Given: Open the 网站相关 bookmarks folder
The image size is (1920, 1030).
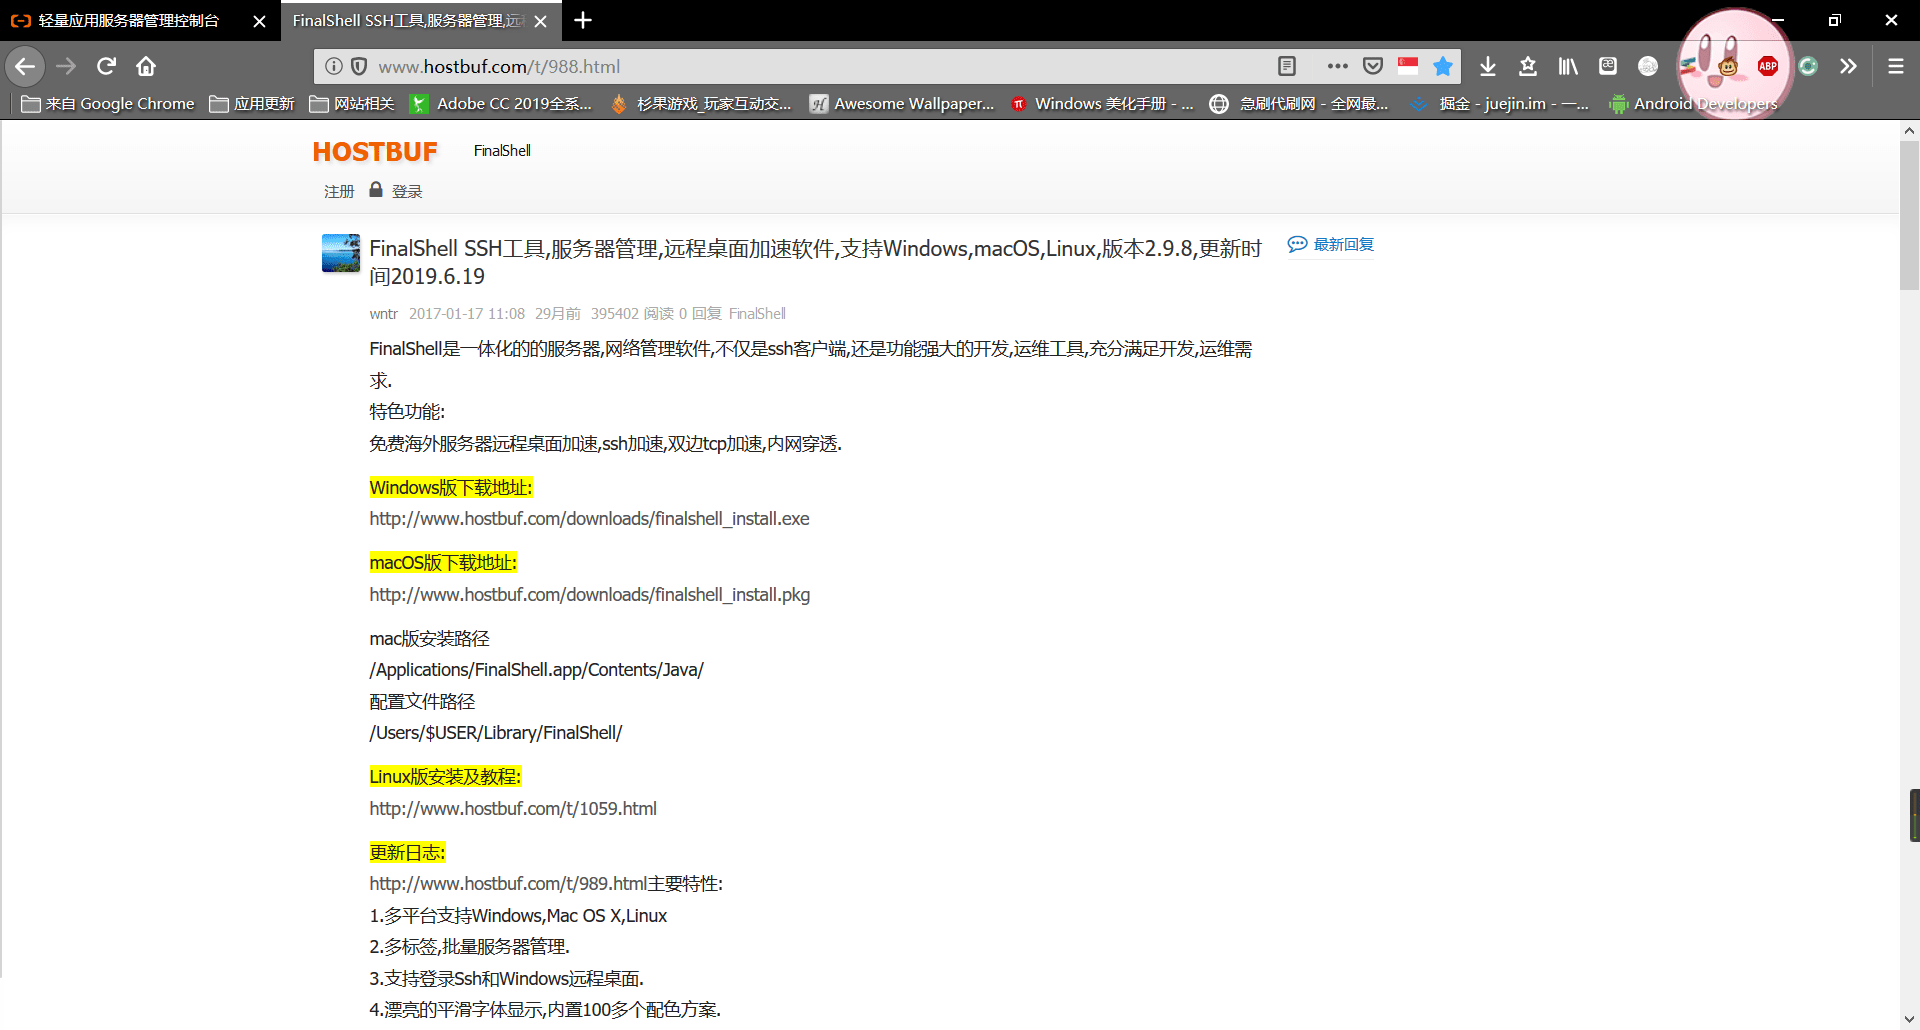Looking at the screenshot, I should click(x=352, y=104).
